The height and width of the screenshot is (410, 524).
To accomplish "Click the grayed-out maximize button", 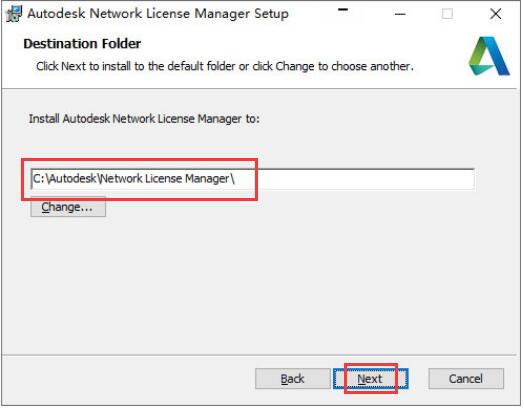I will coord(449,14).
